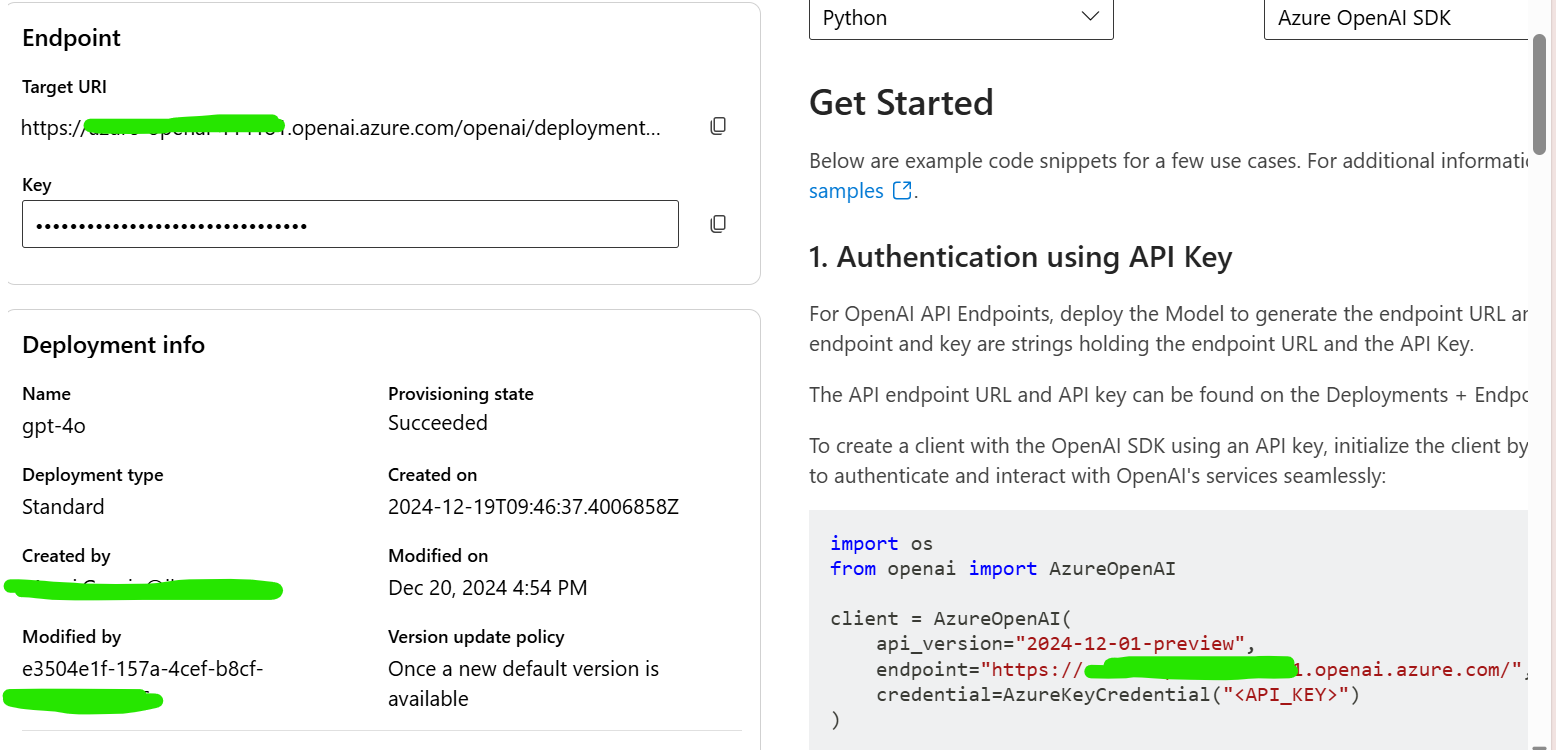
Task: Select the AzureKeyCredential API_KEY placeholder line
Action: pyautogui.click(x=1118, y=694)
